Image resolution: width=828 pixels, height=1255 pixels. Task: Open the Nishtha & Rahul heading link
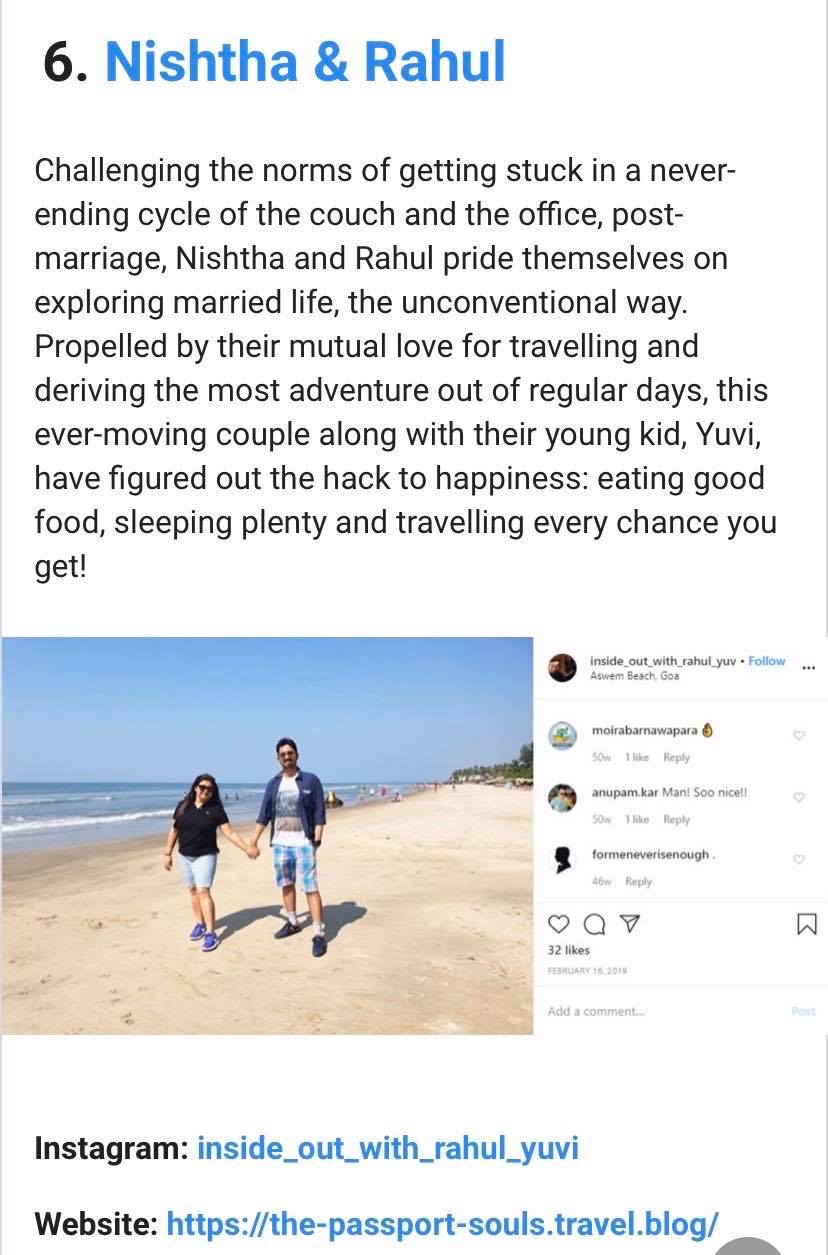point(305,62)
